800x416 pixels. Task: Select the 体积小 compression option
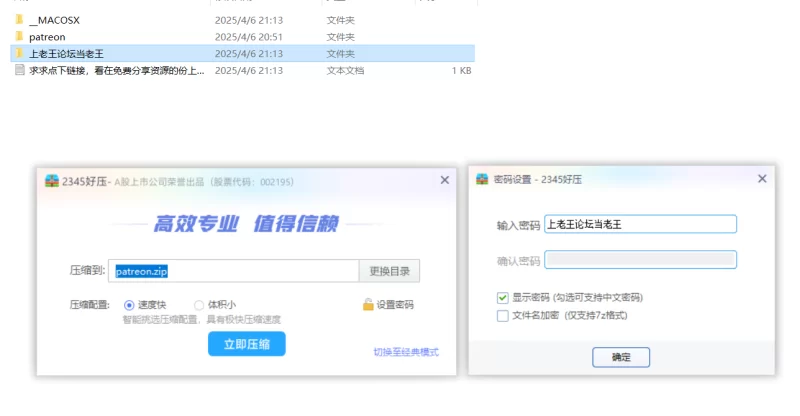199,305
